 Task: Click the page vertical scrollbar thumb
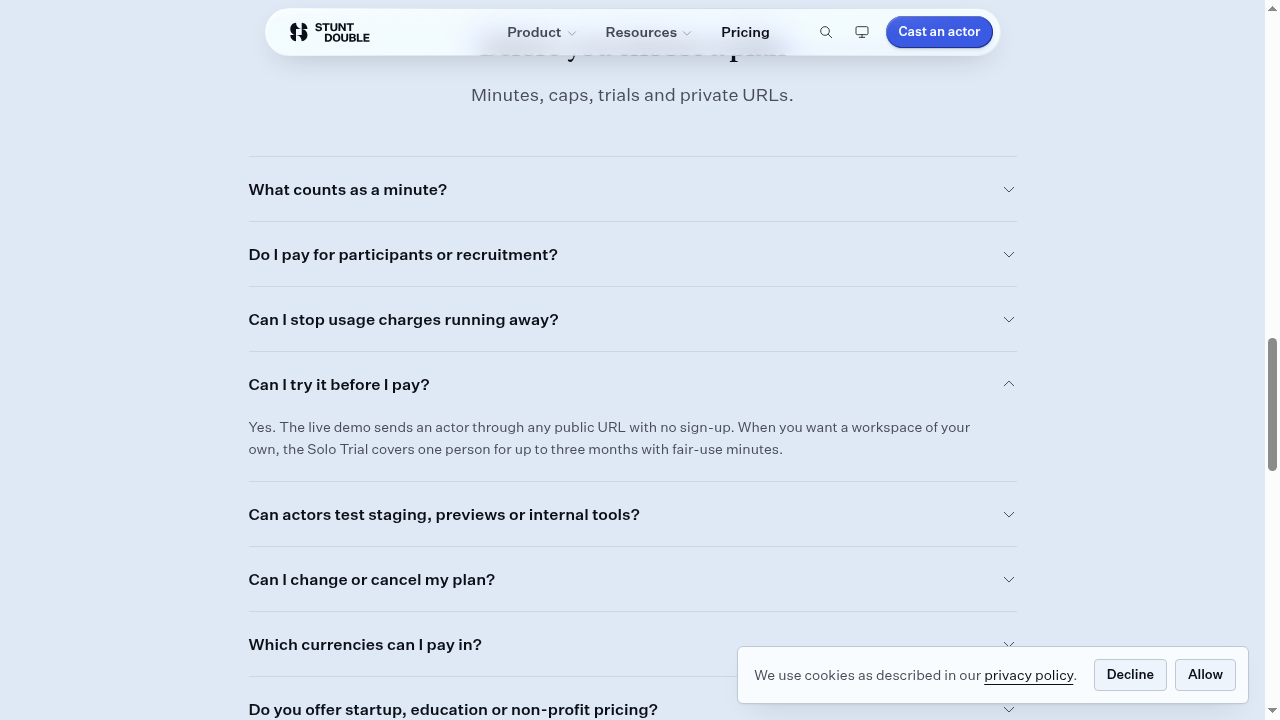tap(1272, 404)
